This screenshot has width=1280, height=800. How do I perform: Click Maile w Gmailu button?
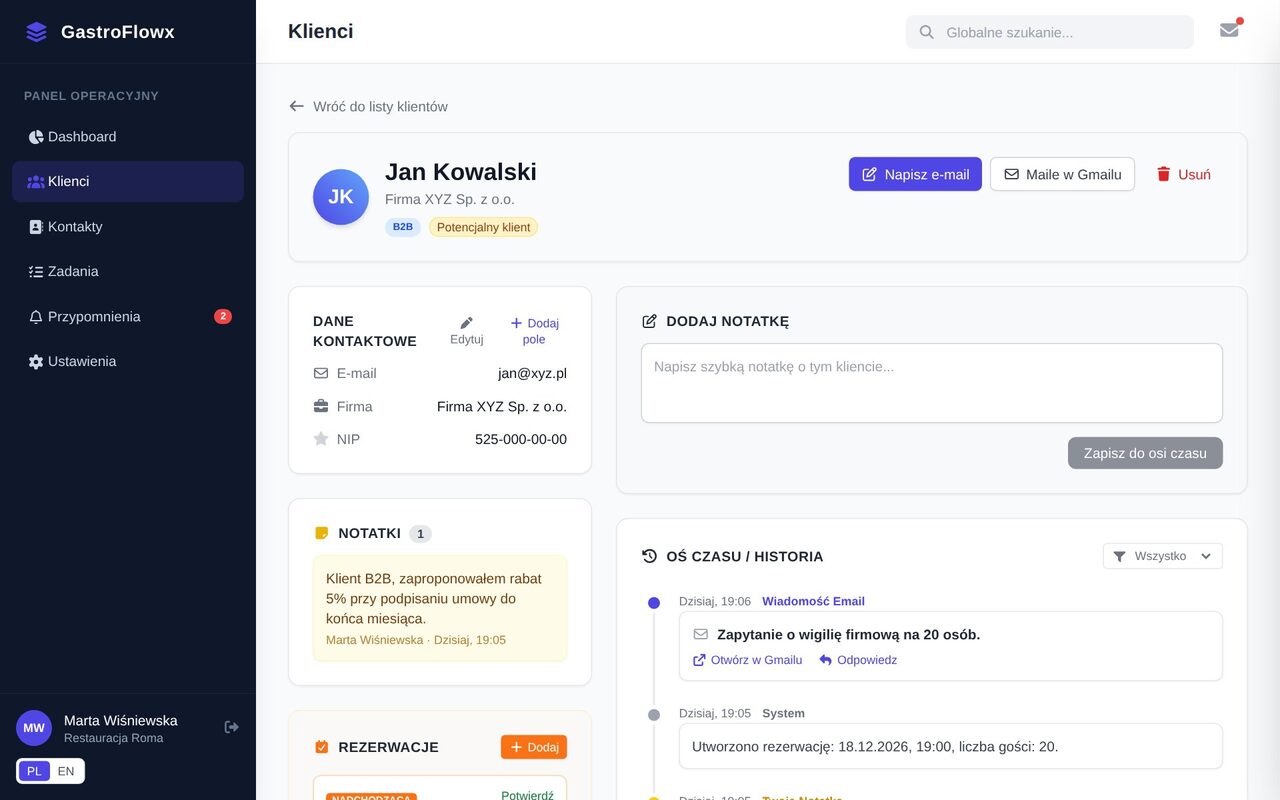click(x=1062, y=174)
